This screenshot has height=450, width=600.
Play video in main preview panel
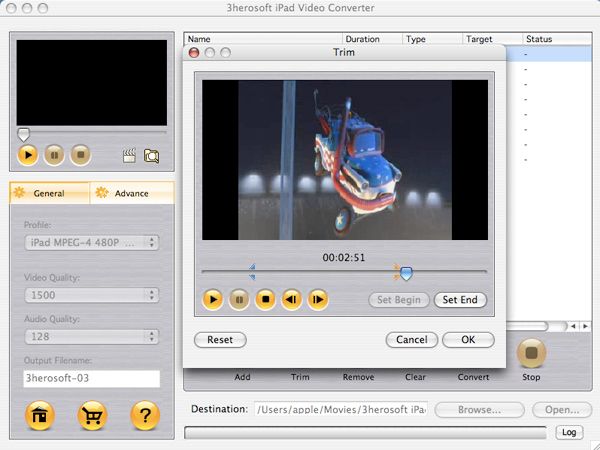tap(28, 155)
